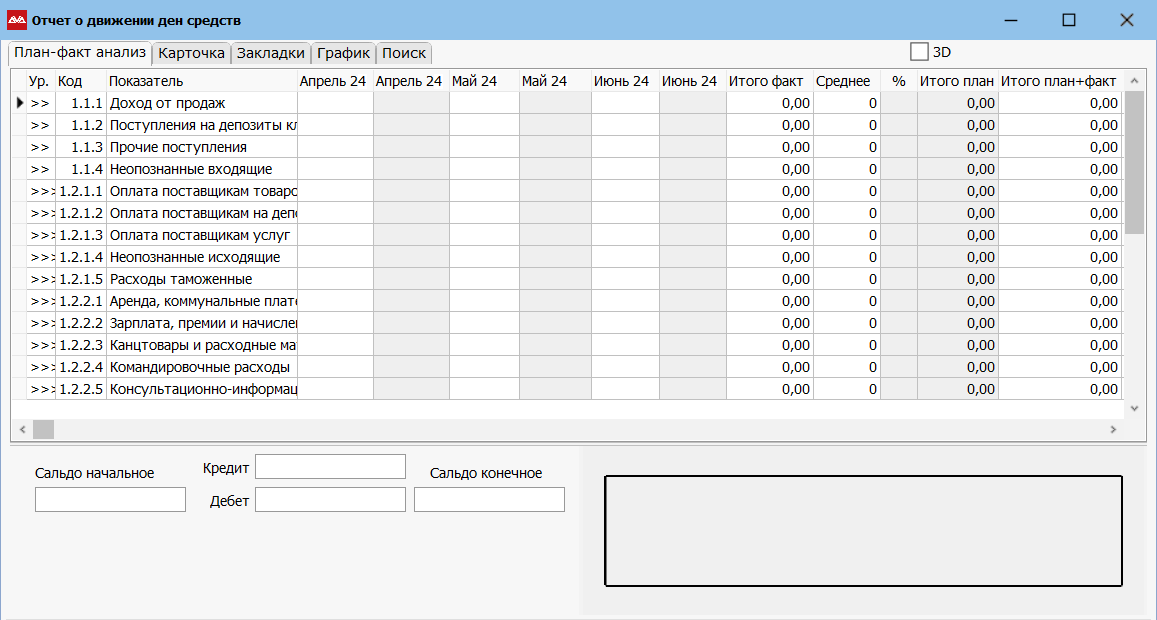Focus the Кредит text field
The width and height of the screenshot is (1157, 620).
click(x=330, y=467)
